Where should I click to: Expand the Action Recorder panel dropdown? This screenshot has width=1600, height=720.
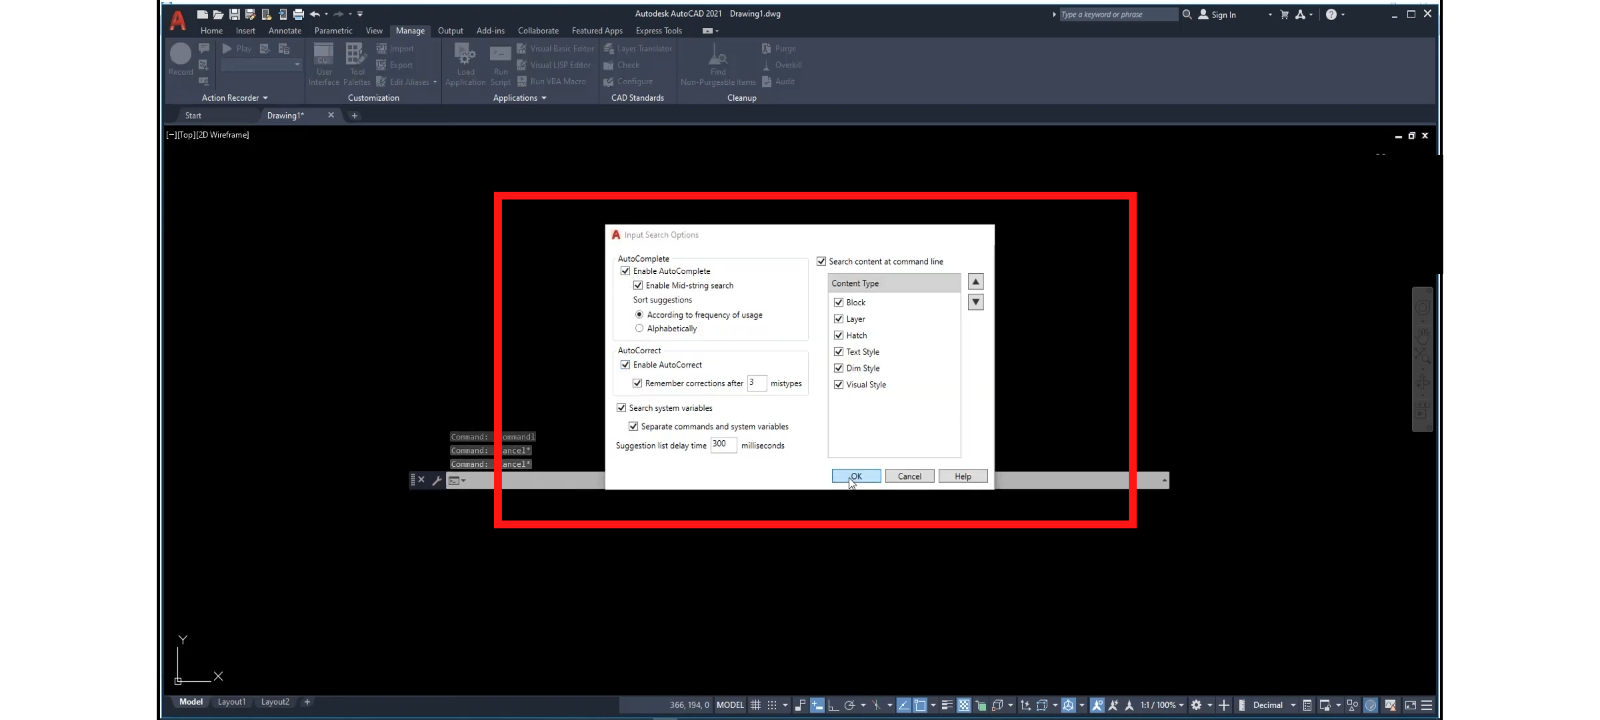click(x=265, y=98)
